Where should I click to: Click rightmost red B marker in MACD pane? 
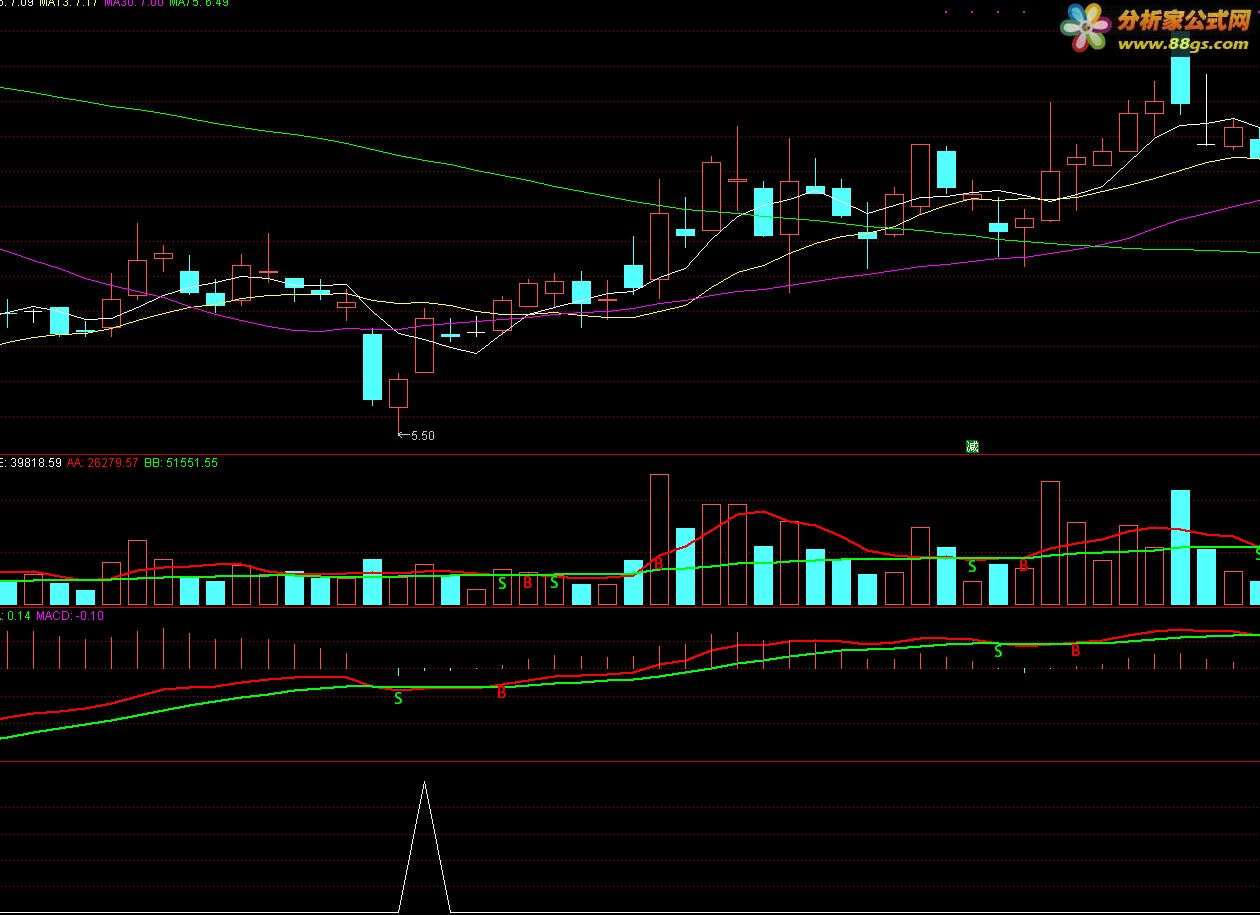[x=1076, y=650]
